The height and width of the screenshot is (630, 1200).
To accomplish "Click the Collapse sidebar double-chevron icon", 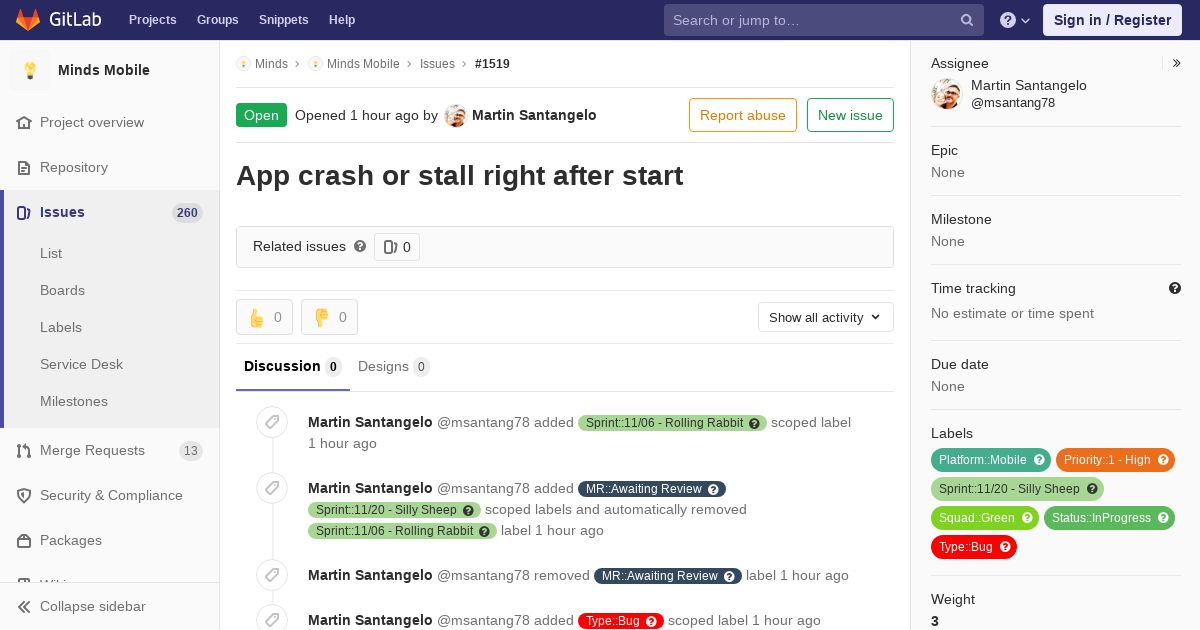I will (x=24, y=606).
